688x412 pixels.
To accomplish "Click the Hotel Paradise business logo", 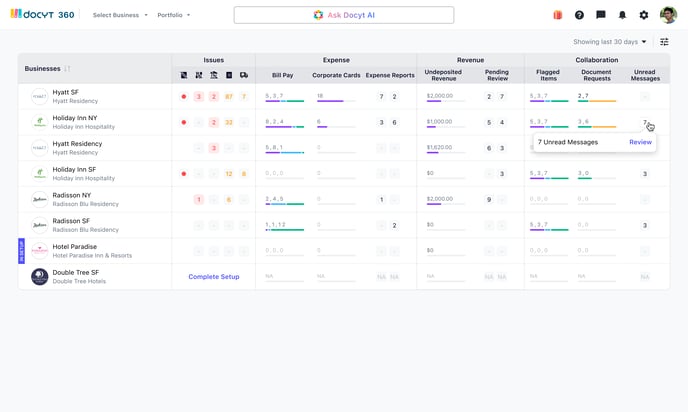I will 39,251.
